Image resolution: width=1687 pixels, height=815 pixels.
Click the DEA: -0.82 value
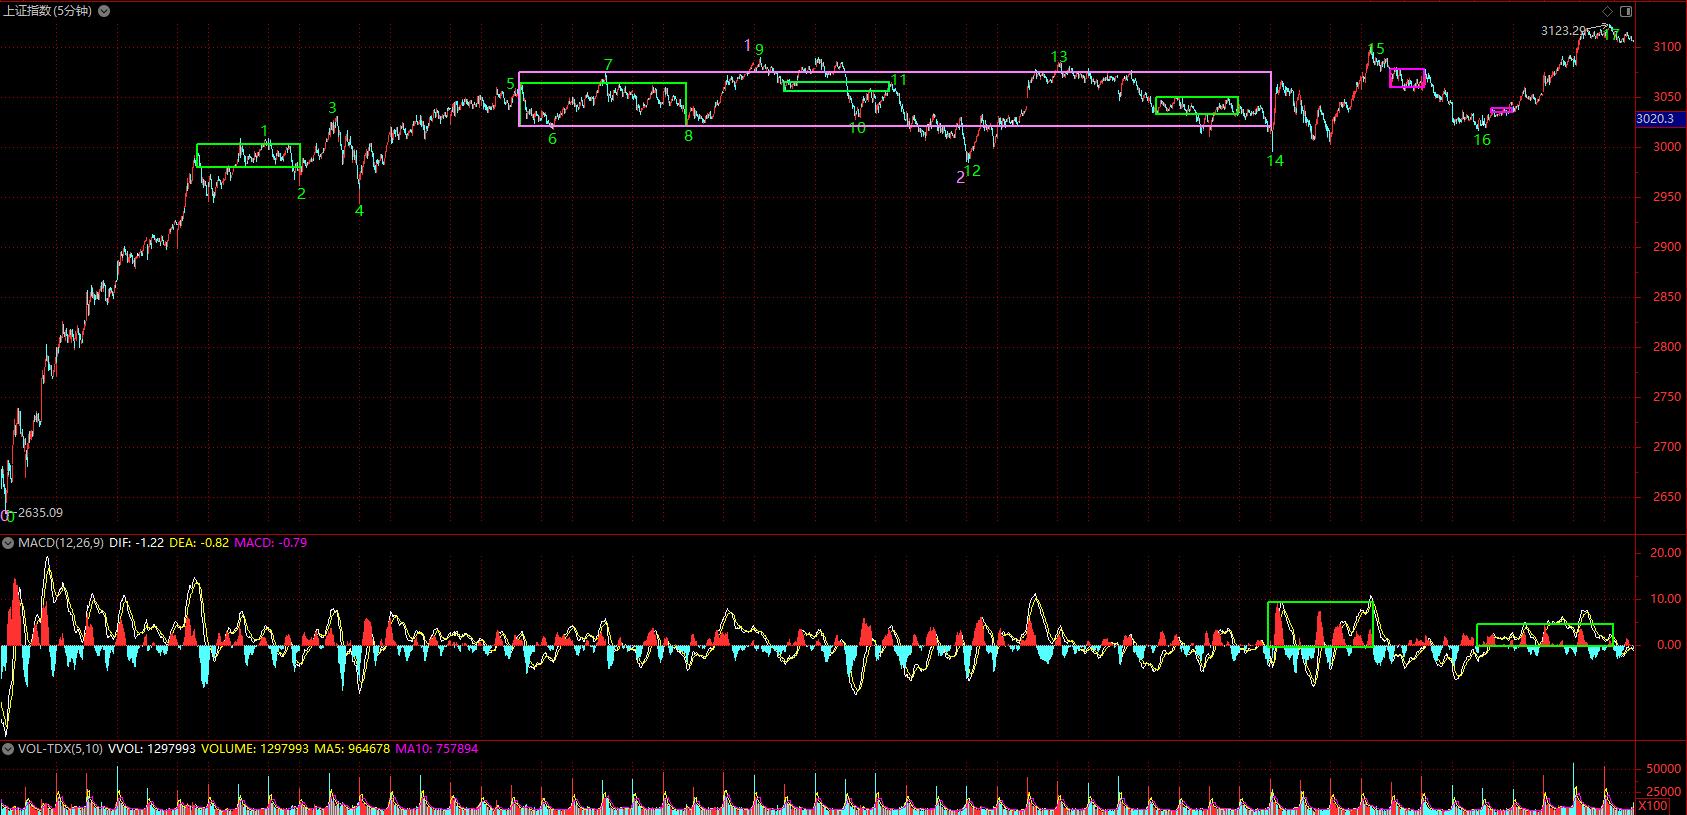(x=199, y=543)
